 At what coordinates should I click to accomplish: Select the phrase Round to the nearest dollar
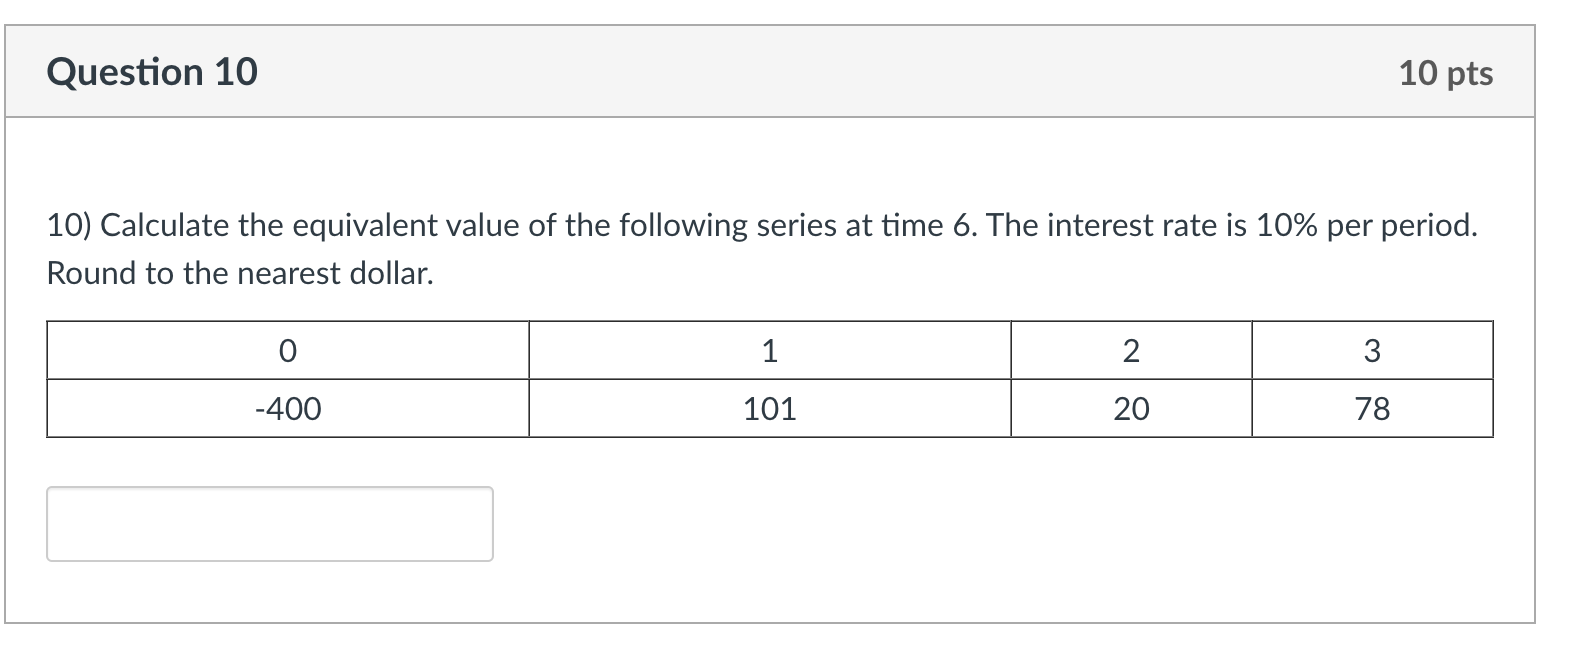[x=240, y=272]
